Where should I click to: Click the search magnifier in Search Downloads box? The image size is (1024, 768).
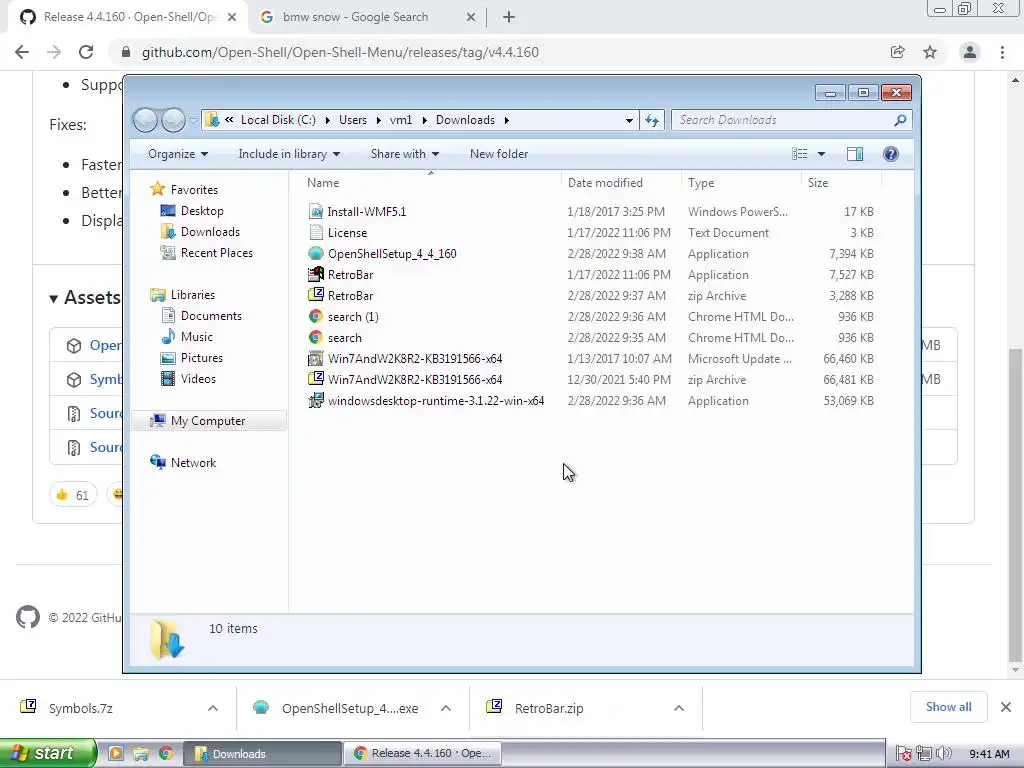(x=900, y=120)
